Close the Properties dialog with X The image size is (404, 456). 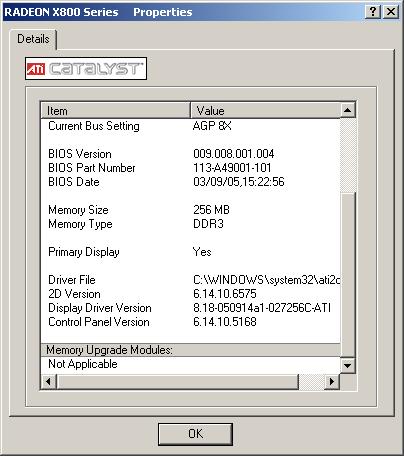(391, 12)
